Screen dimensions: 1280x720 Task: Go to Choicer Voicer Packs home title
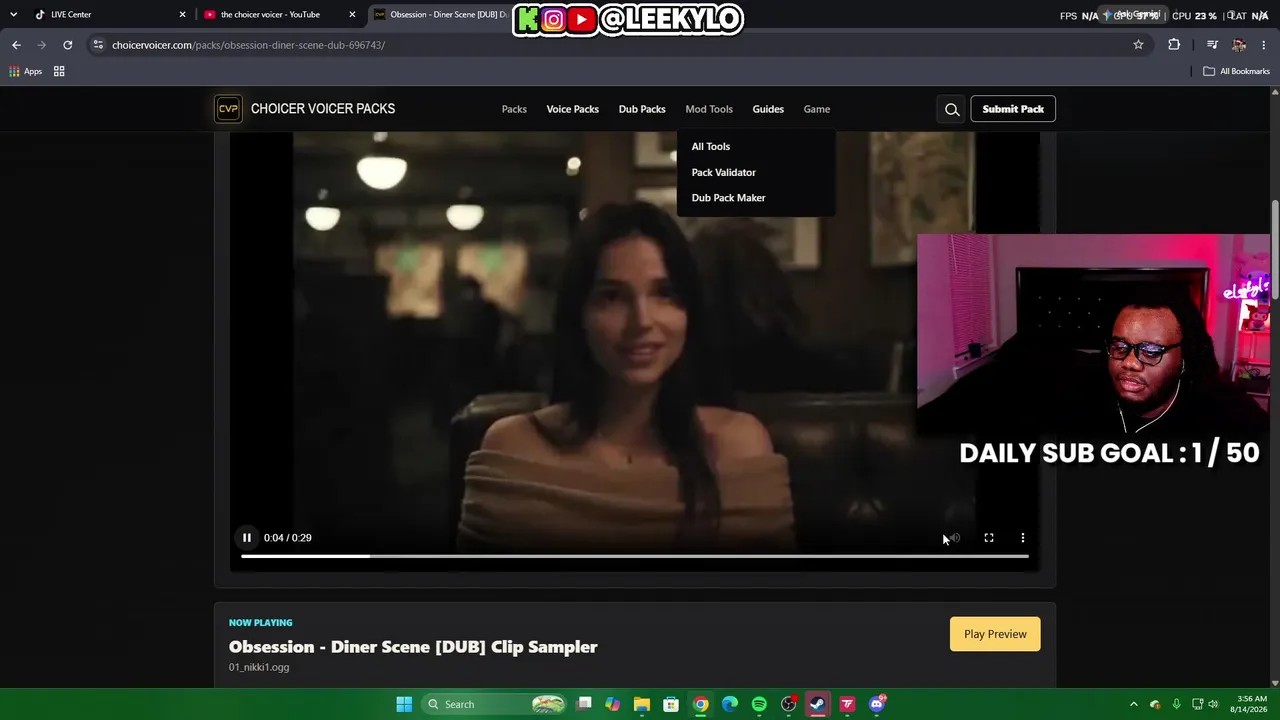click(323, 109)
